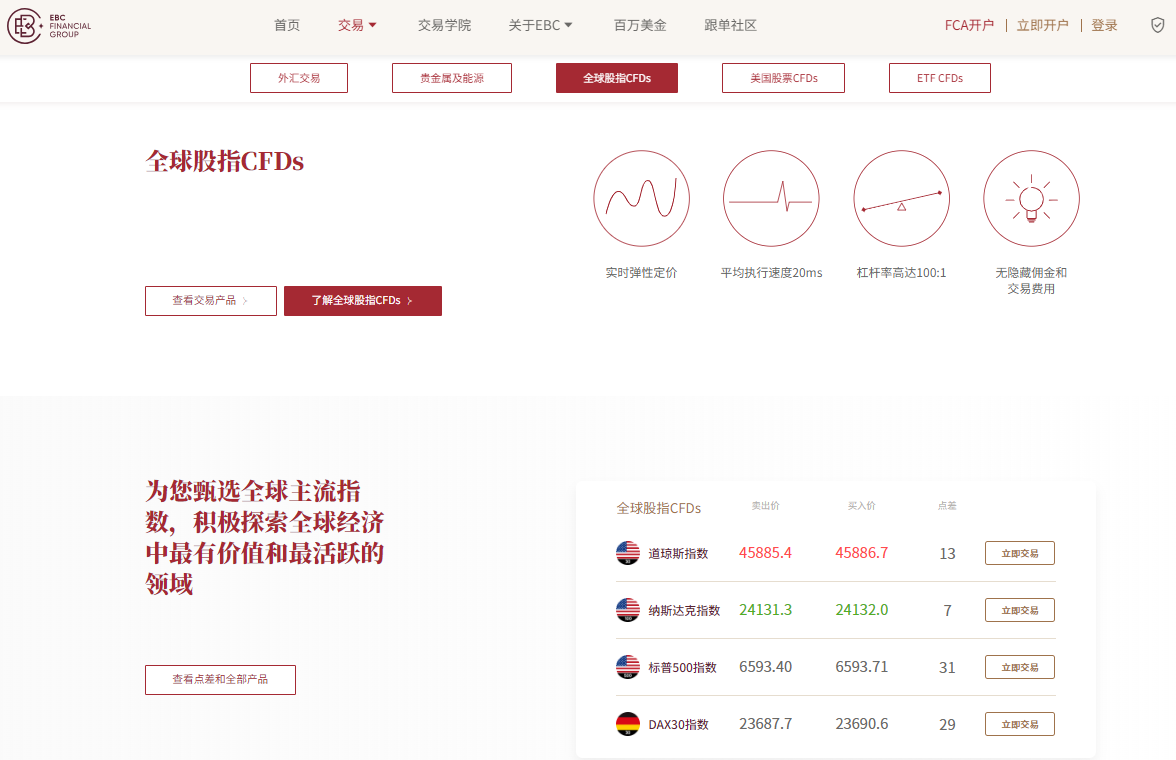
Task: Switch to the 外汇交易 tab
Action: click(x=298, y=78)
